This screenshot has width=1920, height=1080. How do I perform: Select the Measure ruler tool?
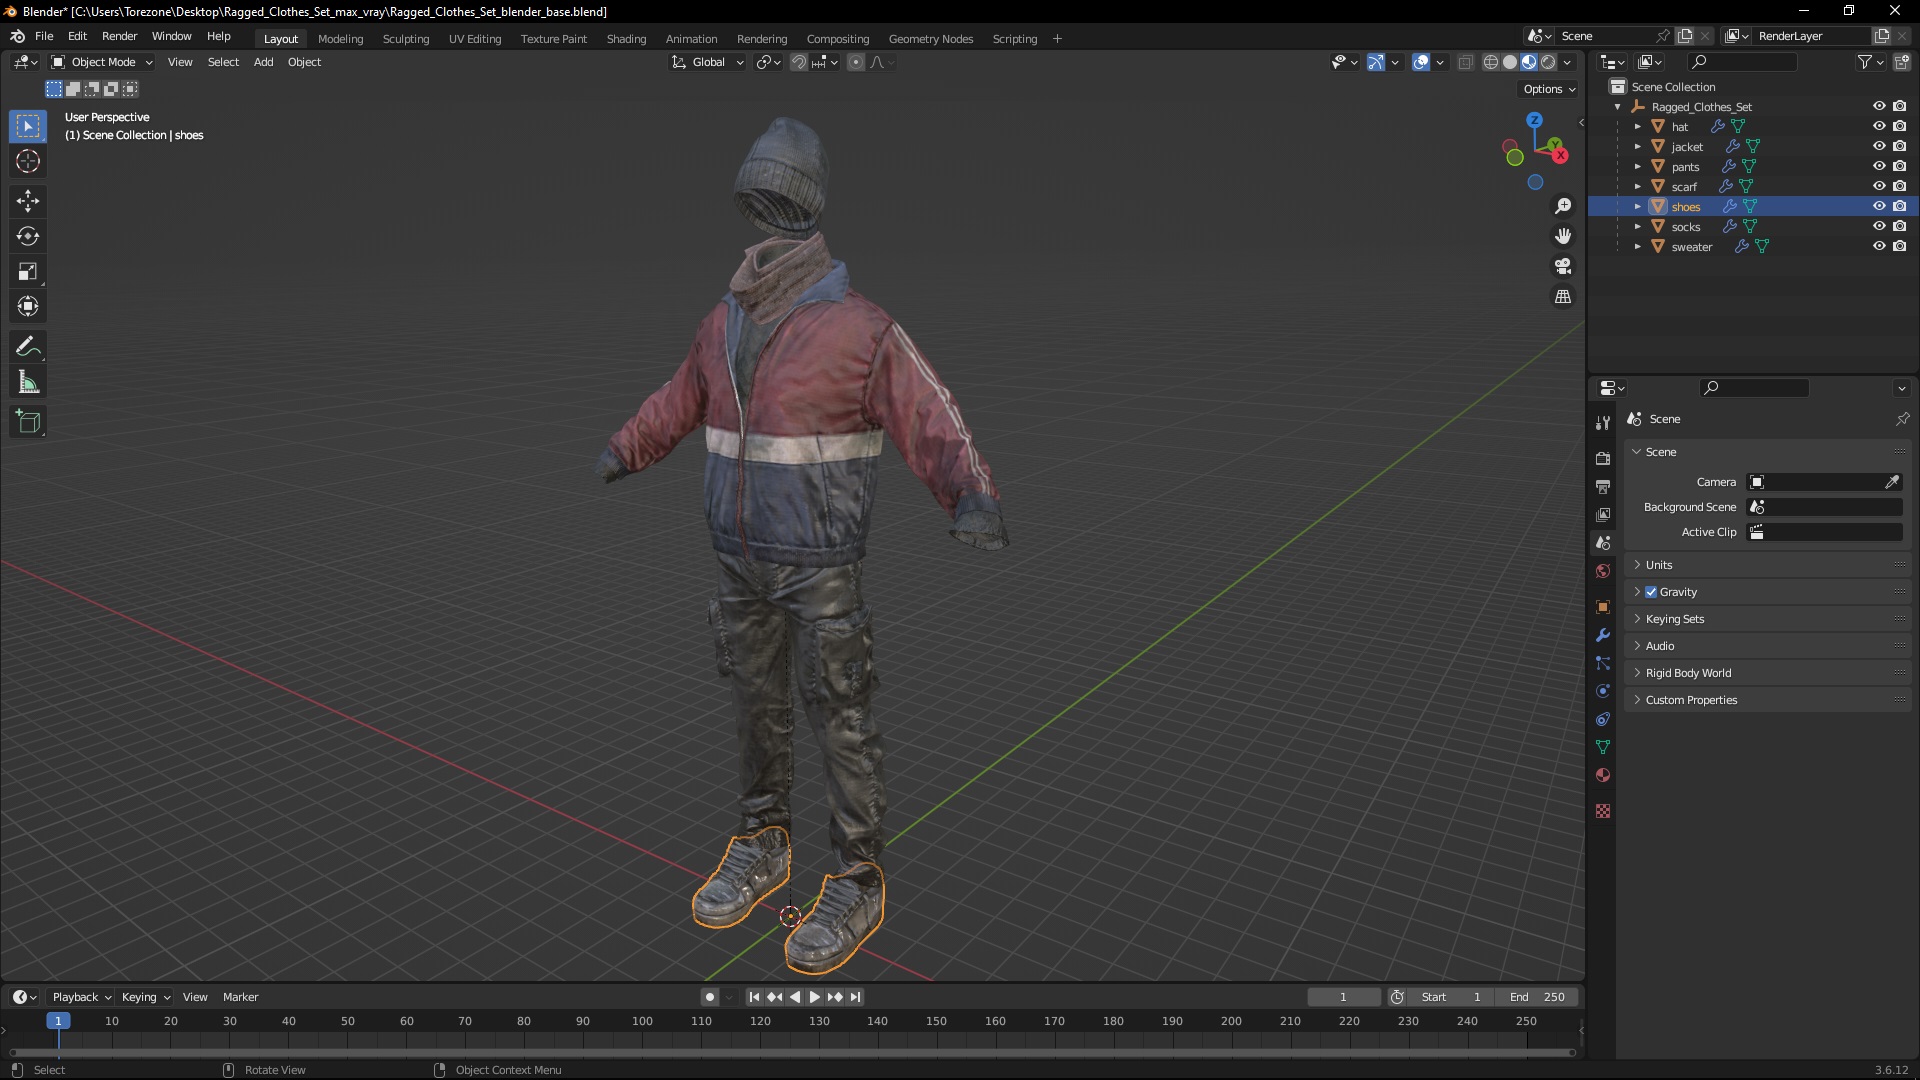coord(28,383)
